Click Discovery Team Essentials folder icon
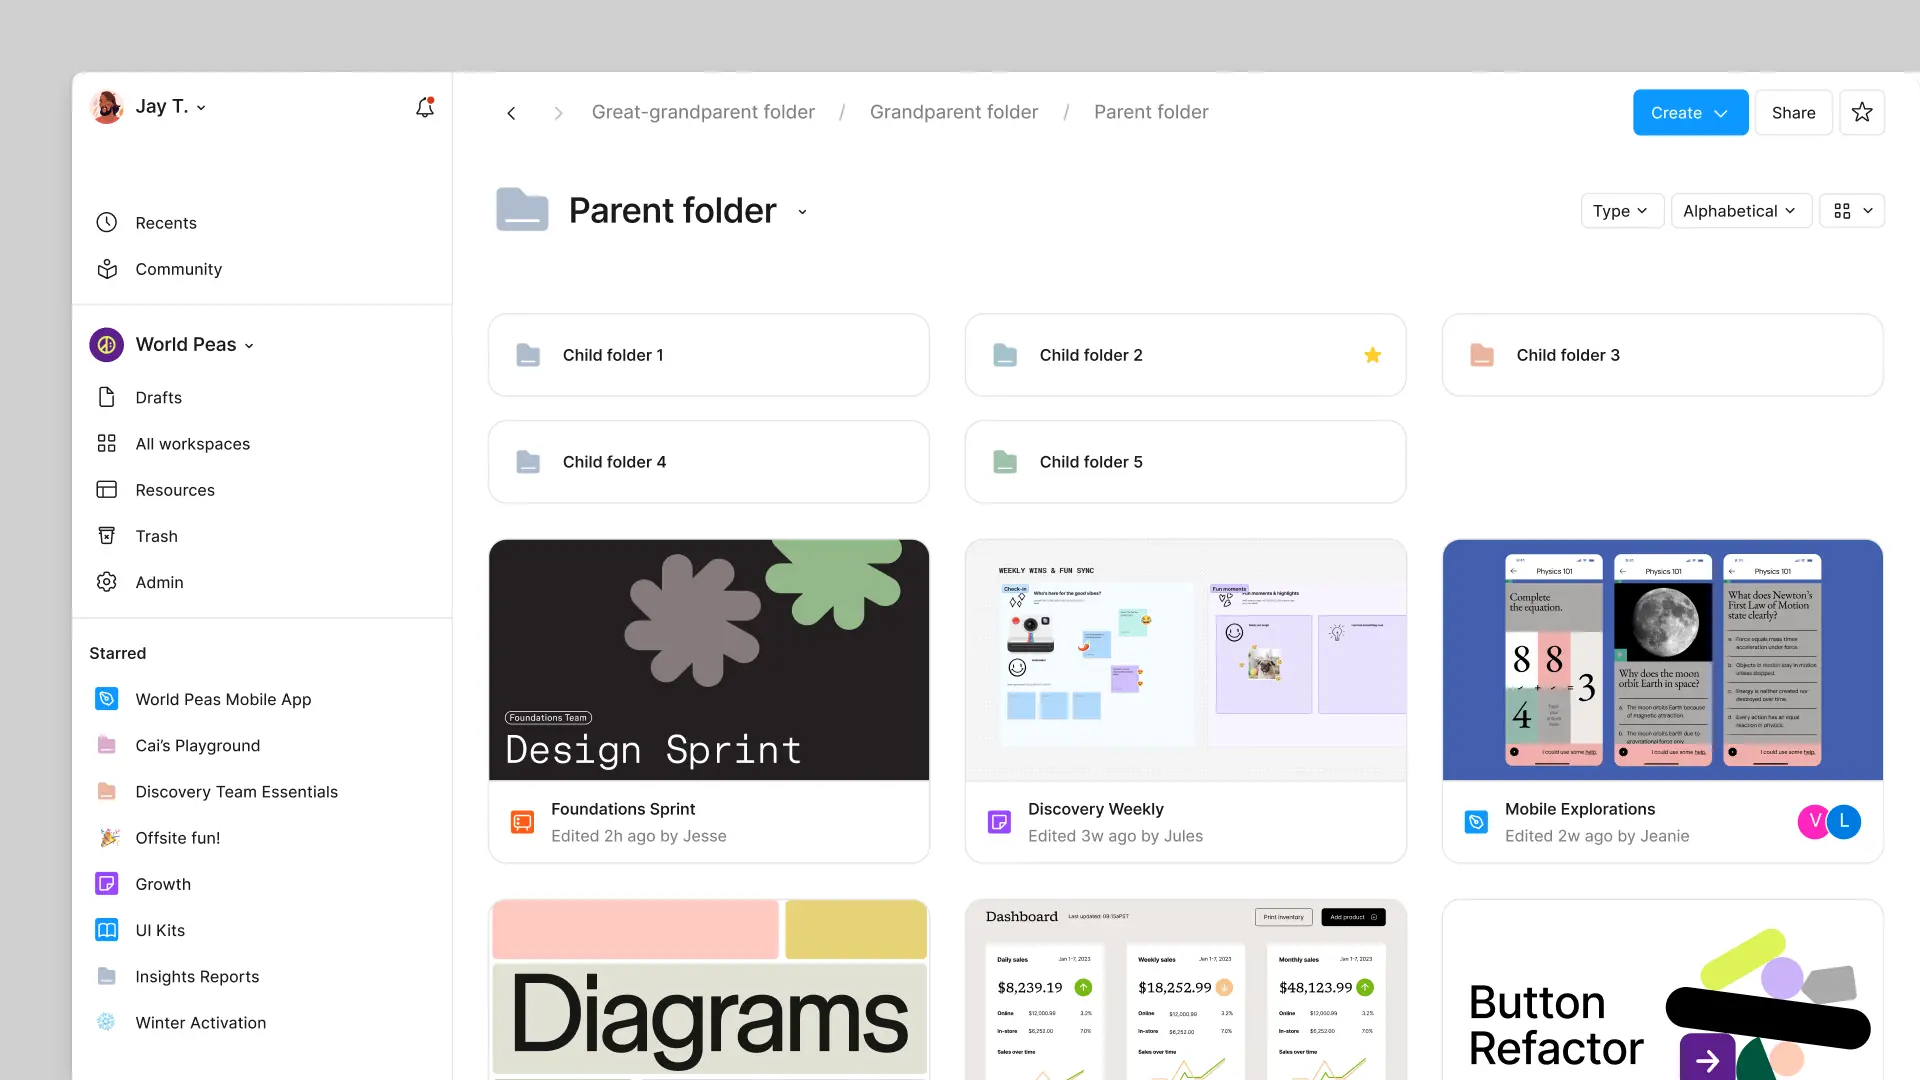 coord(107,791)
